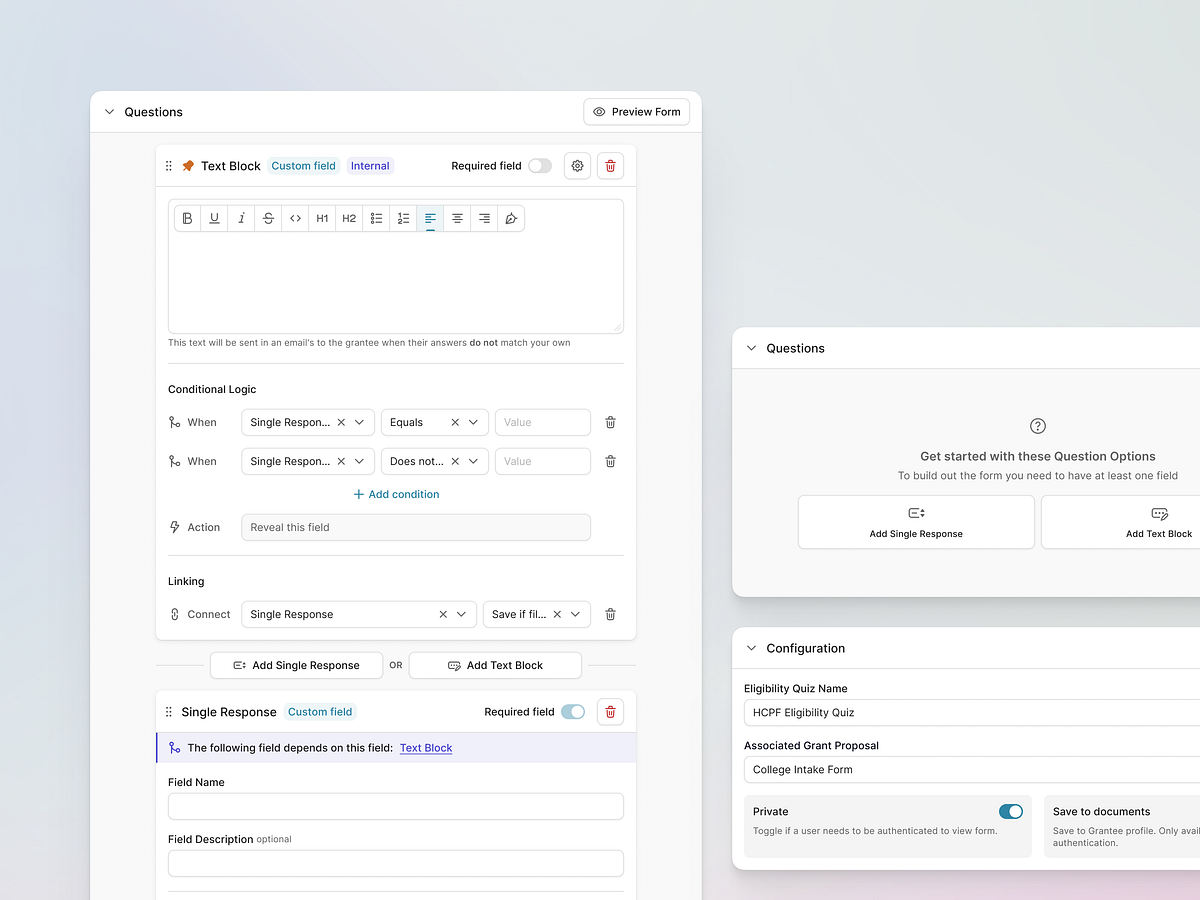This screenshot has height=900, width=1200.
Task: Click the Preview Form button
Action: point(636,111)
